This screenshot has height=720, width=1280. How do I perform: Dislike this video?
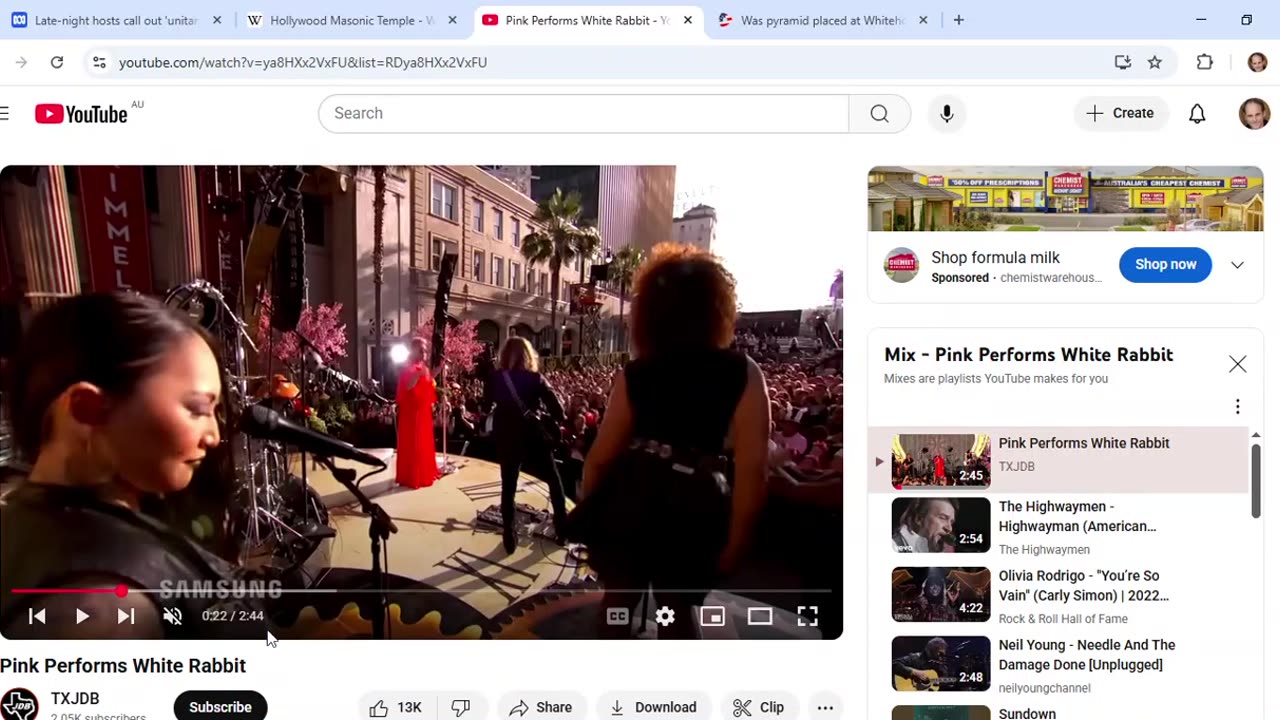461,707
